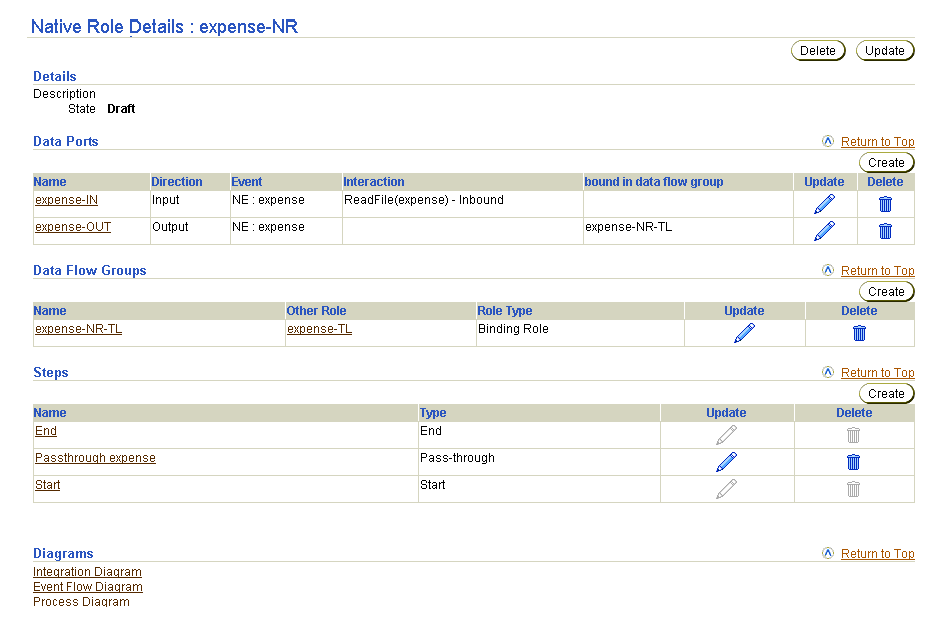Image resolution: width=950 pixels, height=634 pixels.
Task: Click the up-arrow icon beside Data Flow Groups Return to Top
Action: coord(828,270)
